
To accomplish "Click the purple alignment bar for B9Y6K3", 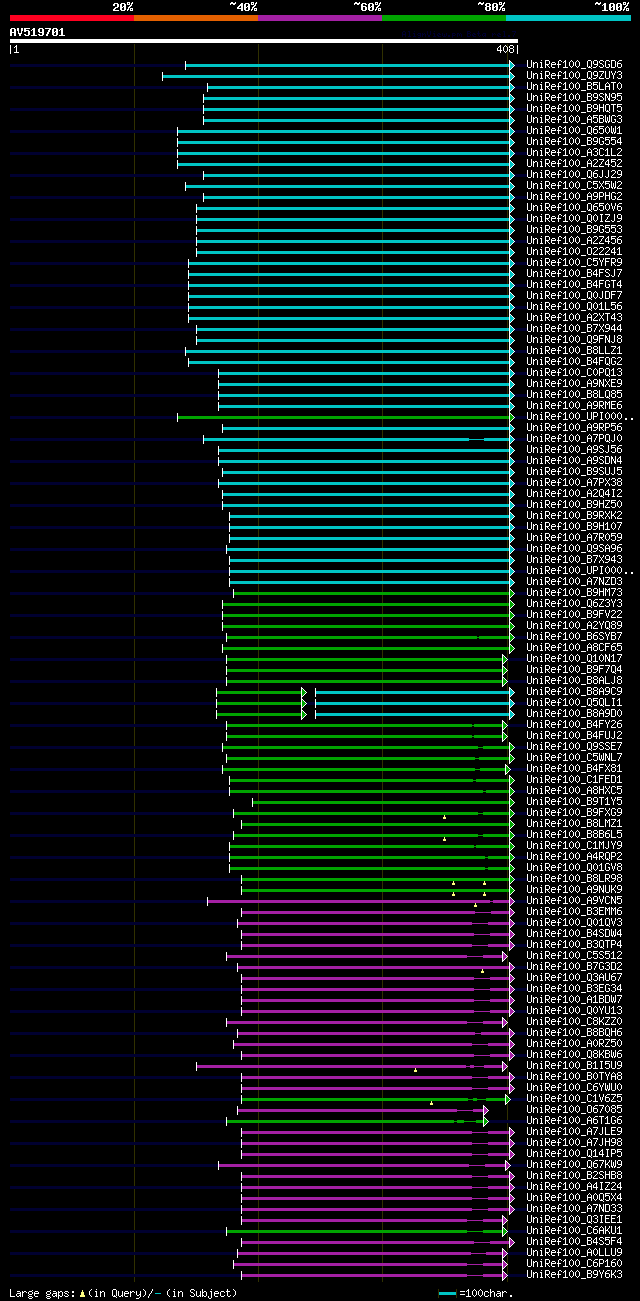I will pos(374,1275).
